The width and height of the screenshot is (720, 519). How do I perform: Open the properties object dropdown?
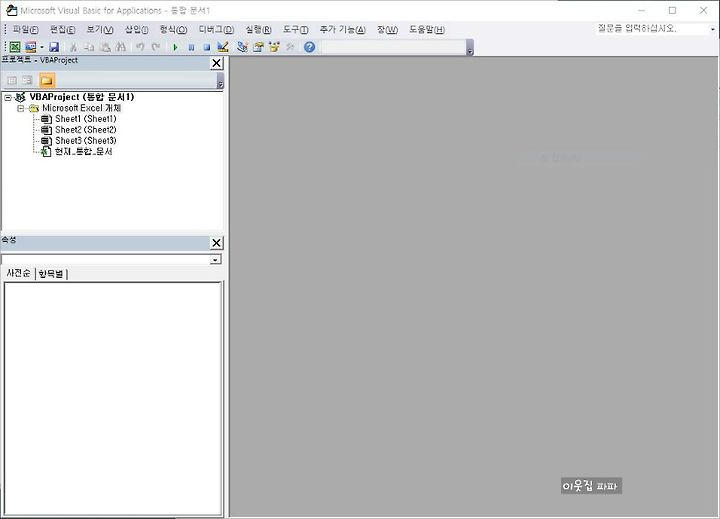click(x=214, y=260)
